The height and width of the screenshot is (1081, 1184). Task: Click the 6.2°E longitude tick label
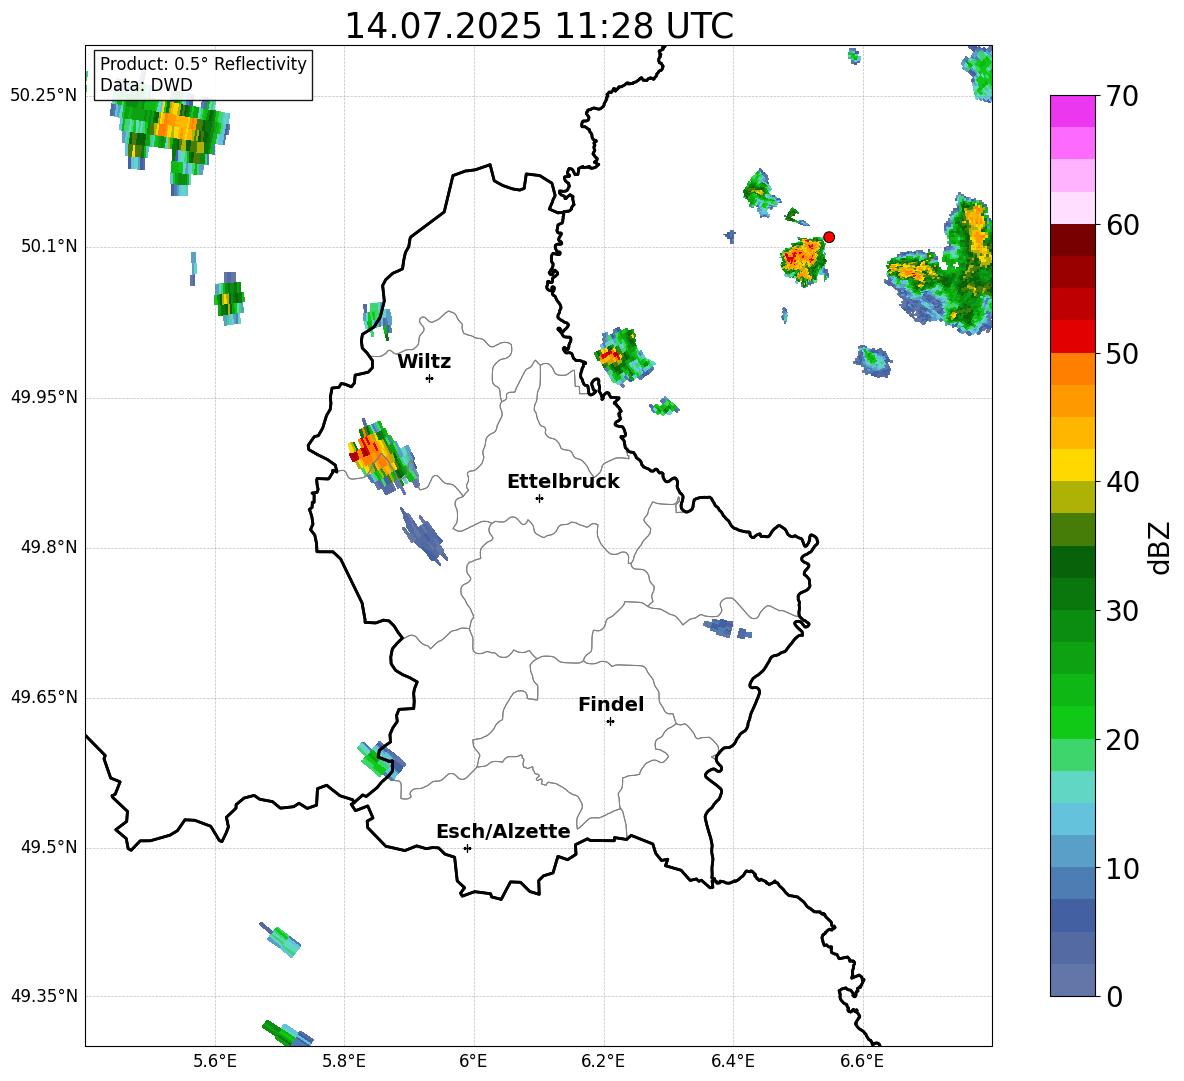click(603, 1061)
